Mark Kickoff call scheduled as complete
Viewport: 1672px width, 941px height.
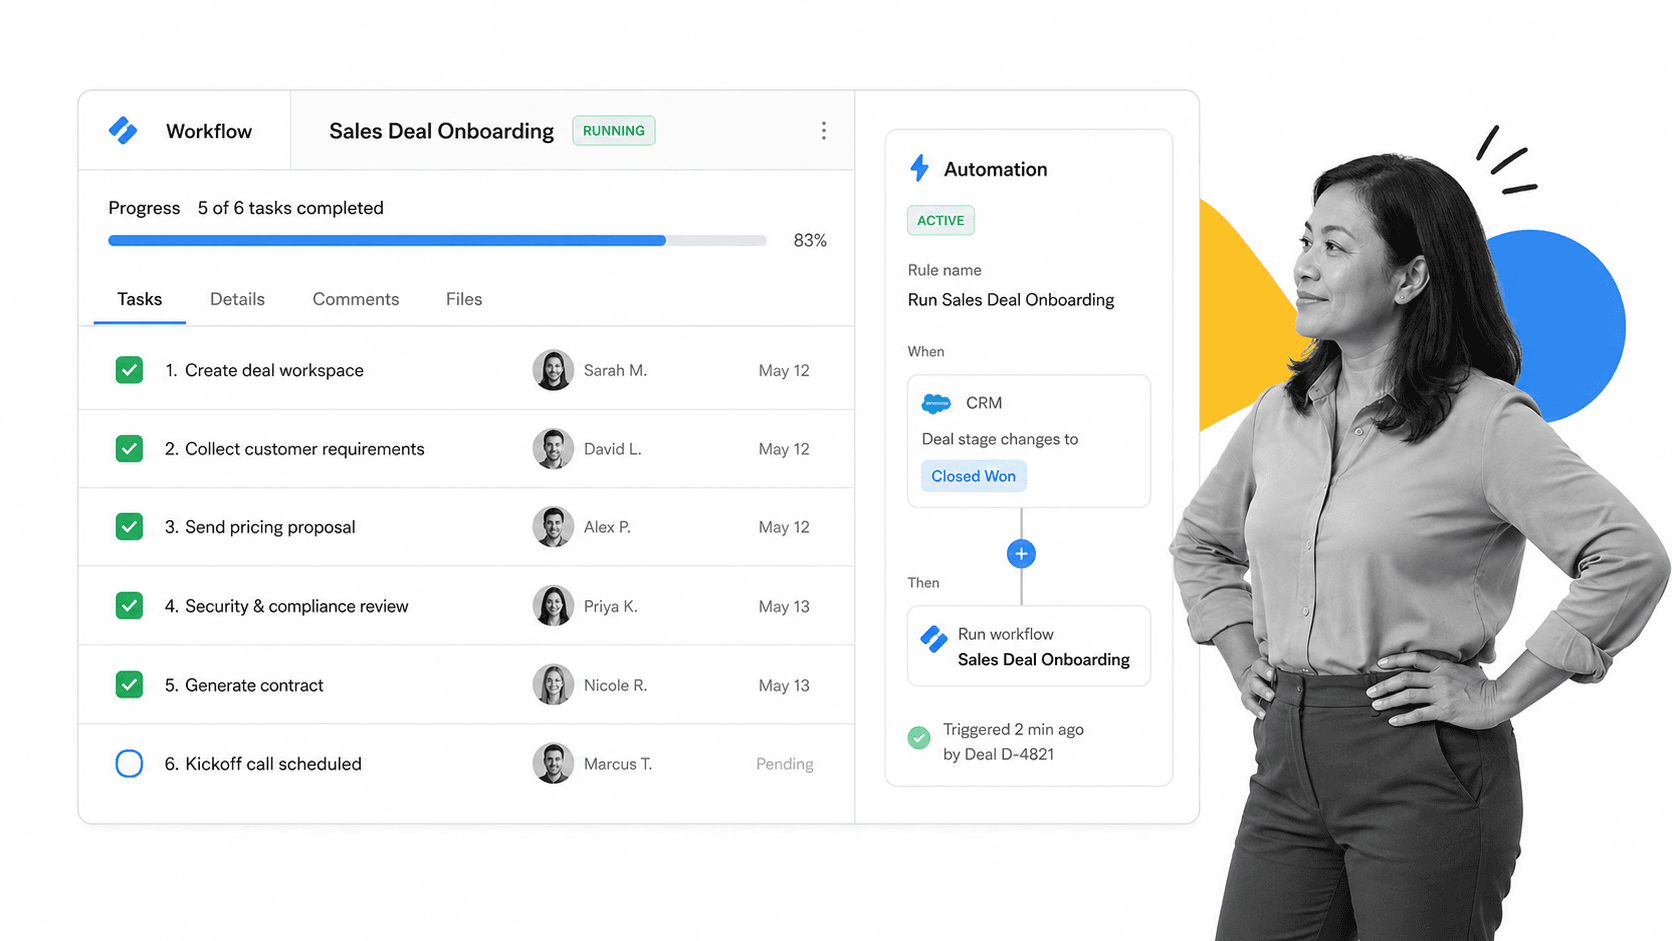pos(129,763)
